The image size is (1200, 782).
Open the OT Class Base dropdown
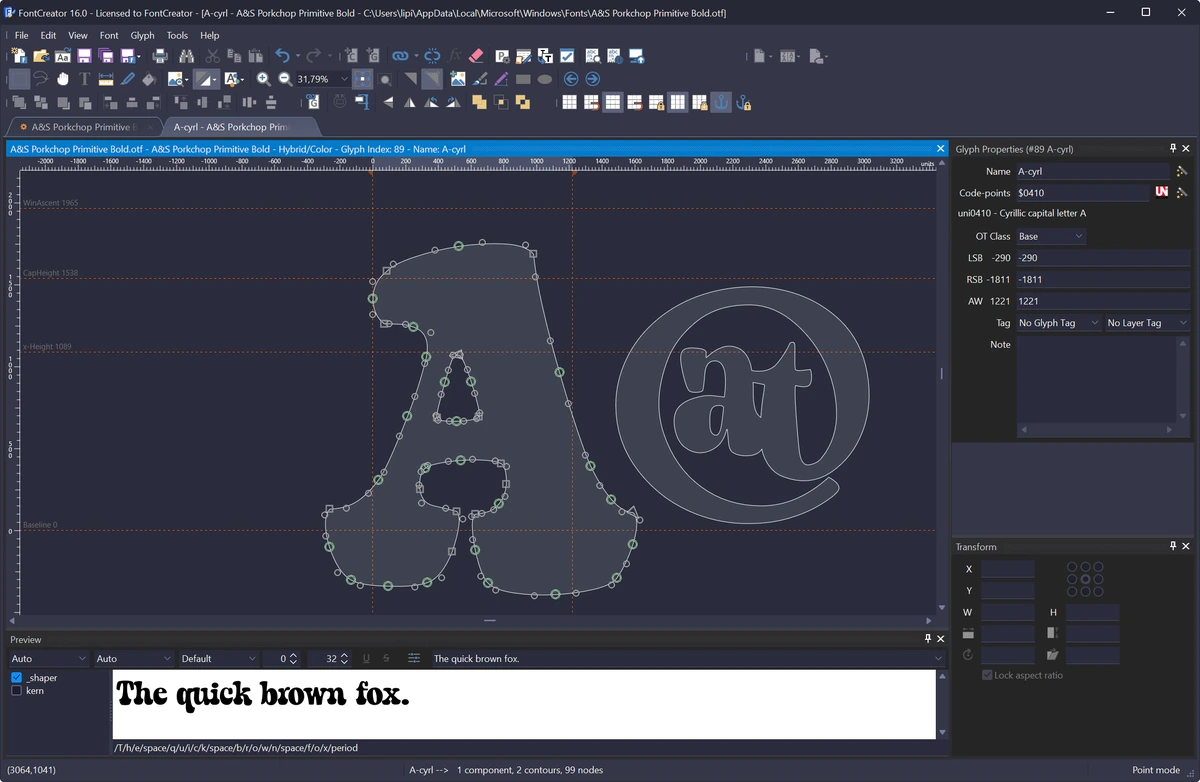point(1051,237)
